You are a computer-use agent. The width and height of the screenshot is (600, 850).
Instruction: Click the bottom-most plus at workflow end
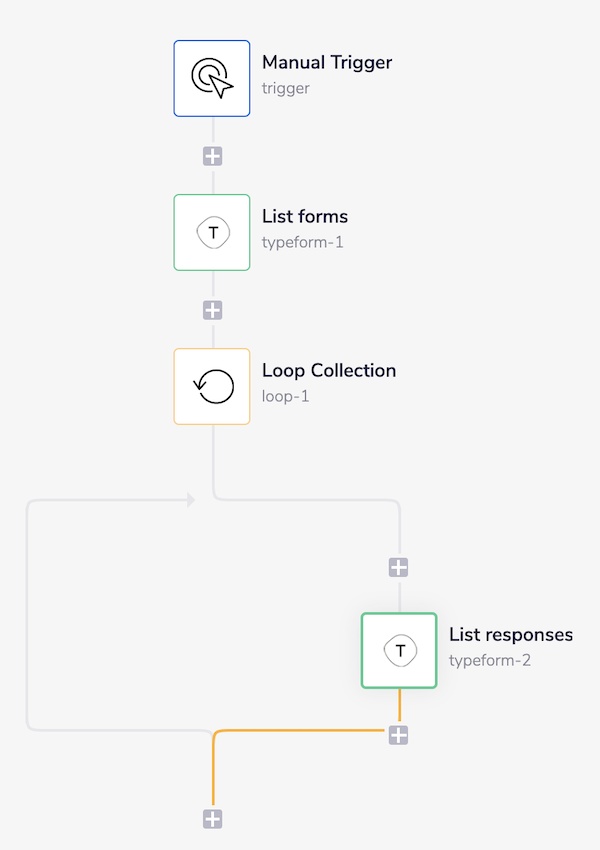[x=212, y=819]
